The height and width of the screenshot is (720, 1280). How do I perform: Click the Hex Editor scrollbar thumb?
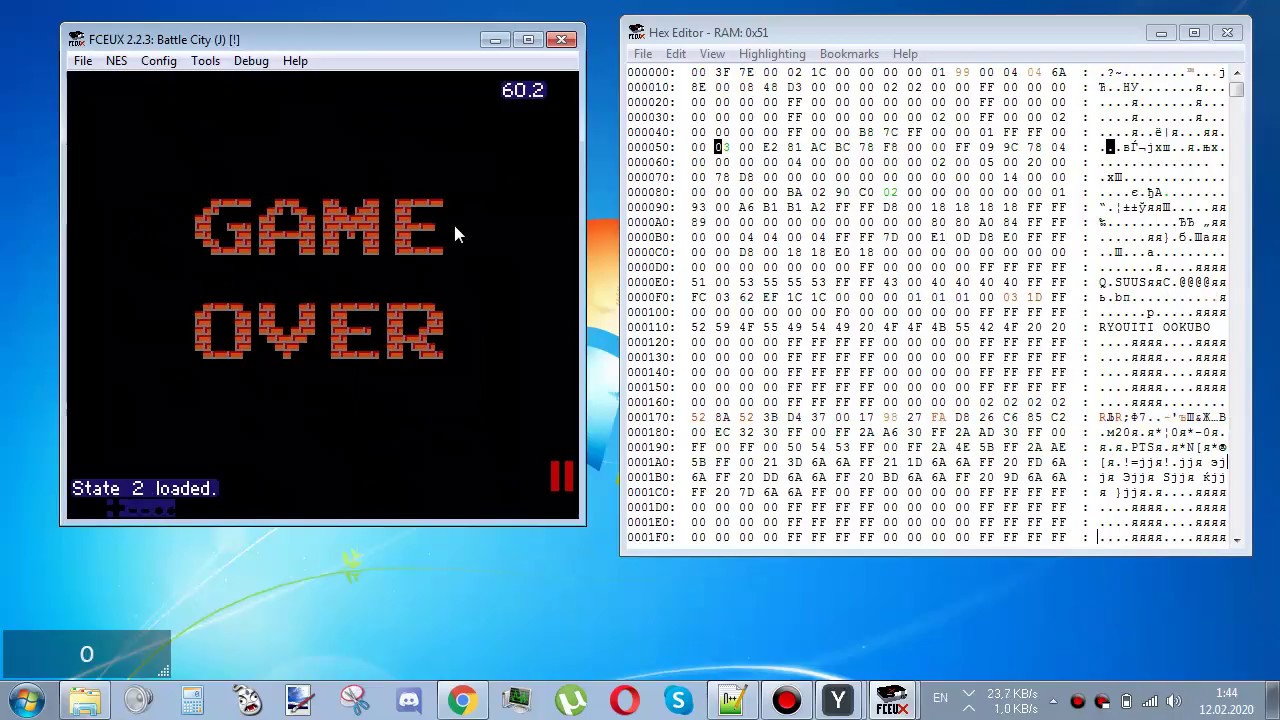point(1237,89)
